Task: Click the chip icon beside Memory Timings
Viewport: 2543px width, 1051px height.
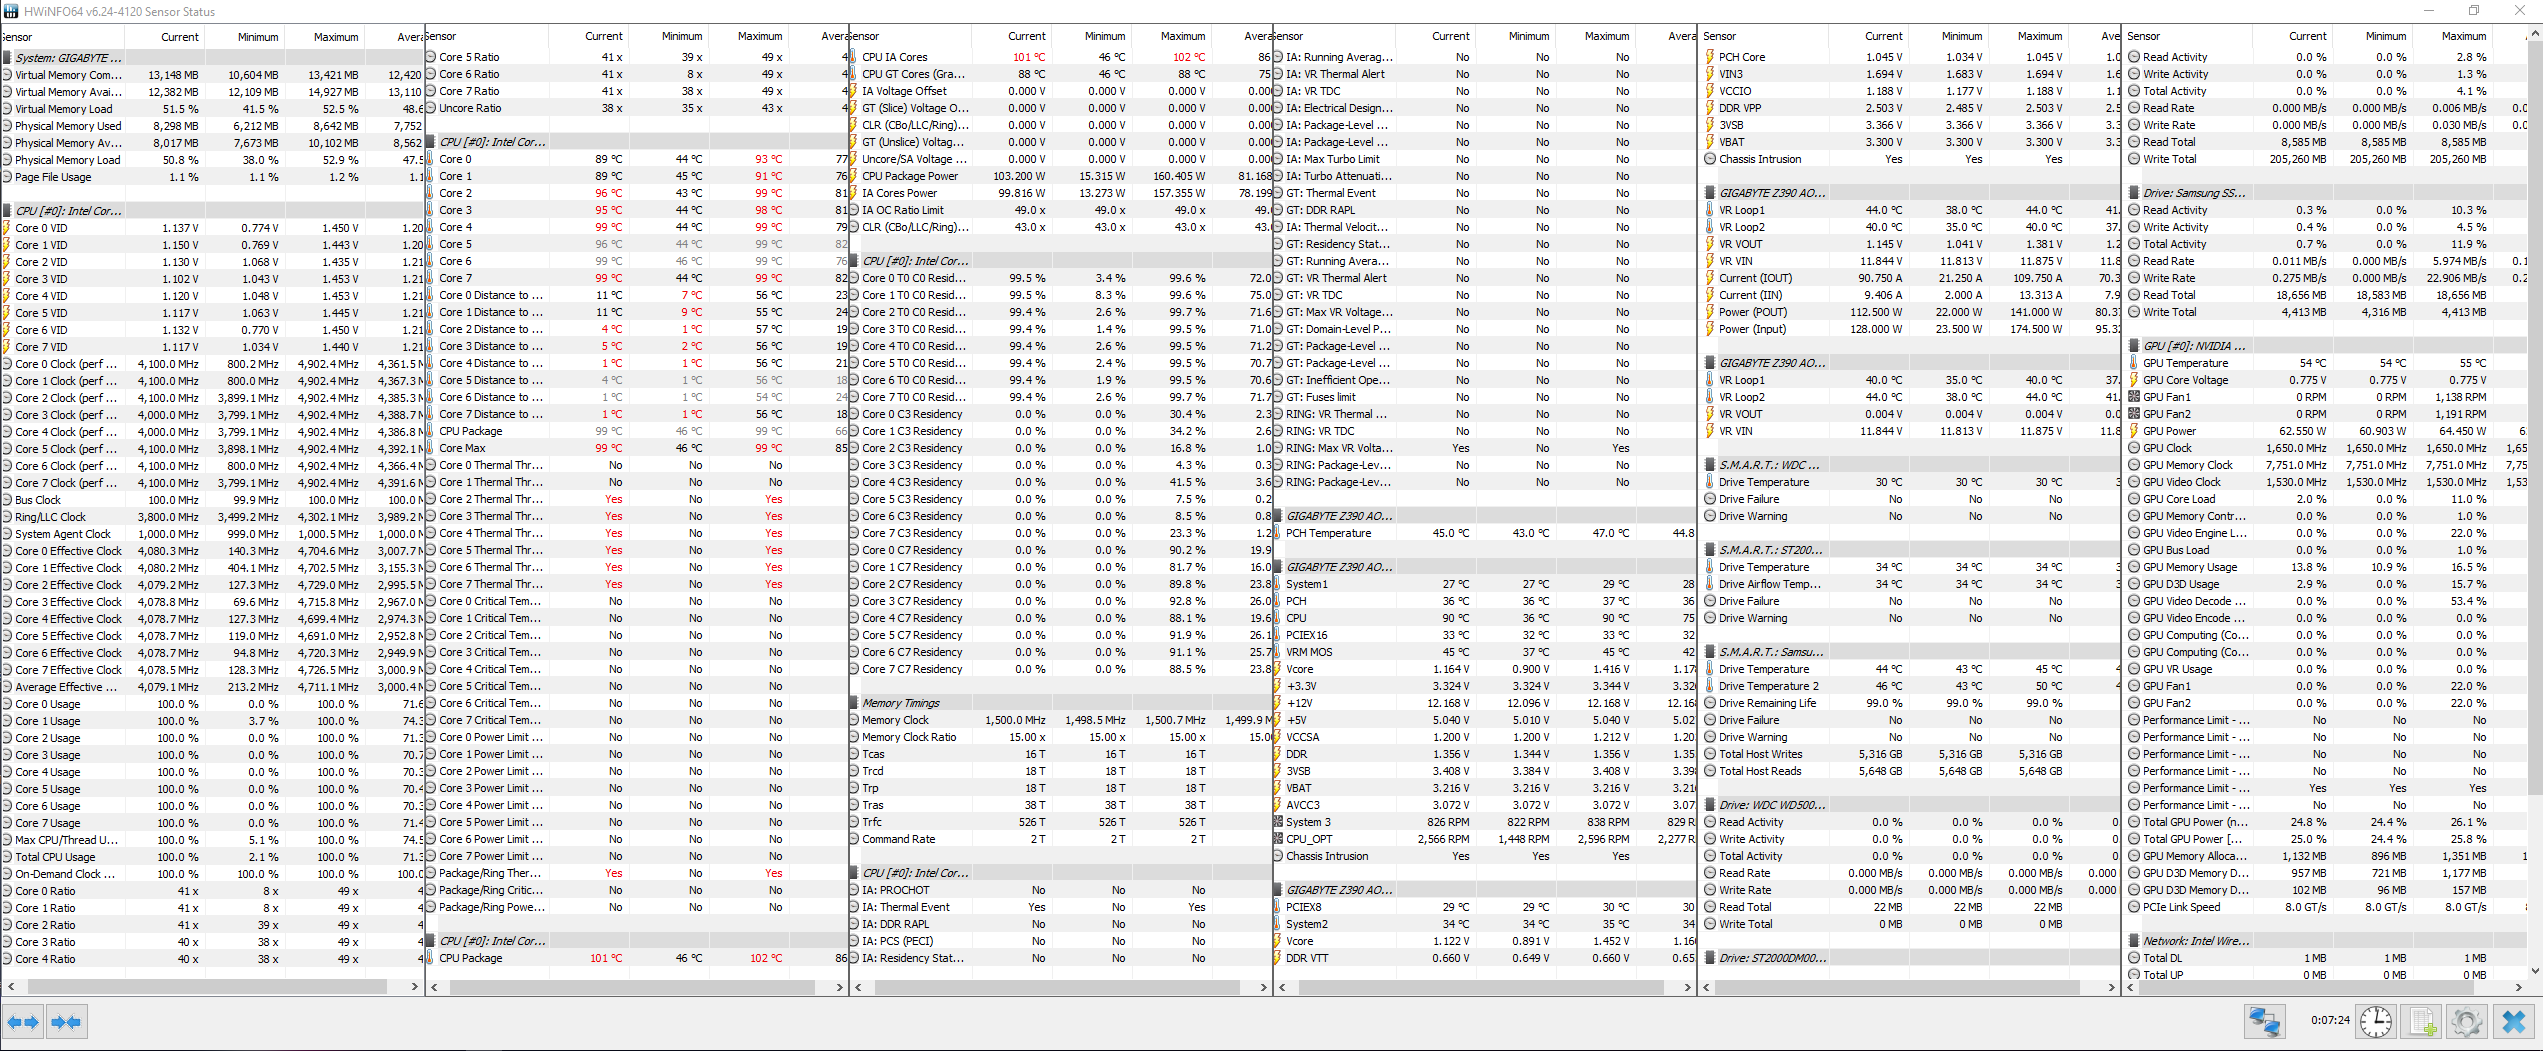Action: click(854, 703)
